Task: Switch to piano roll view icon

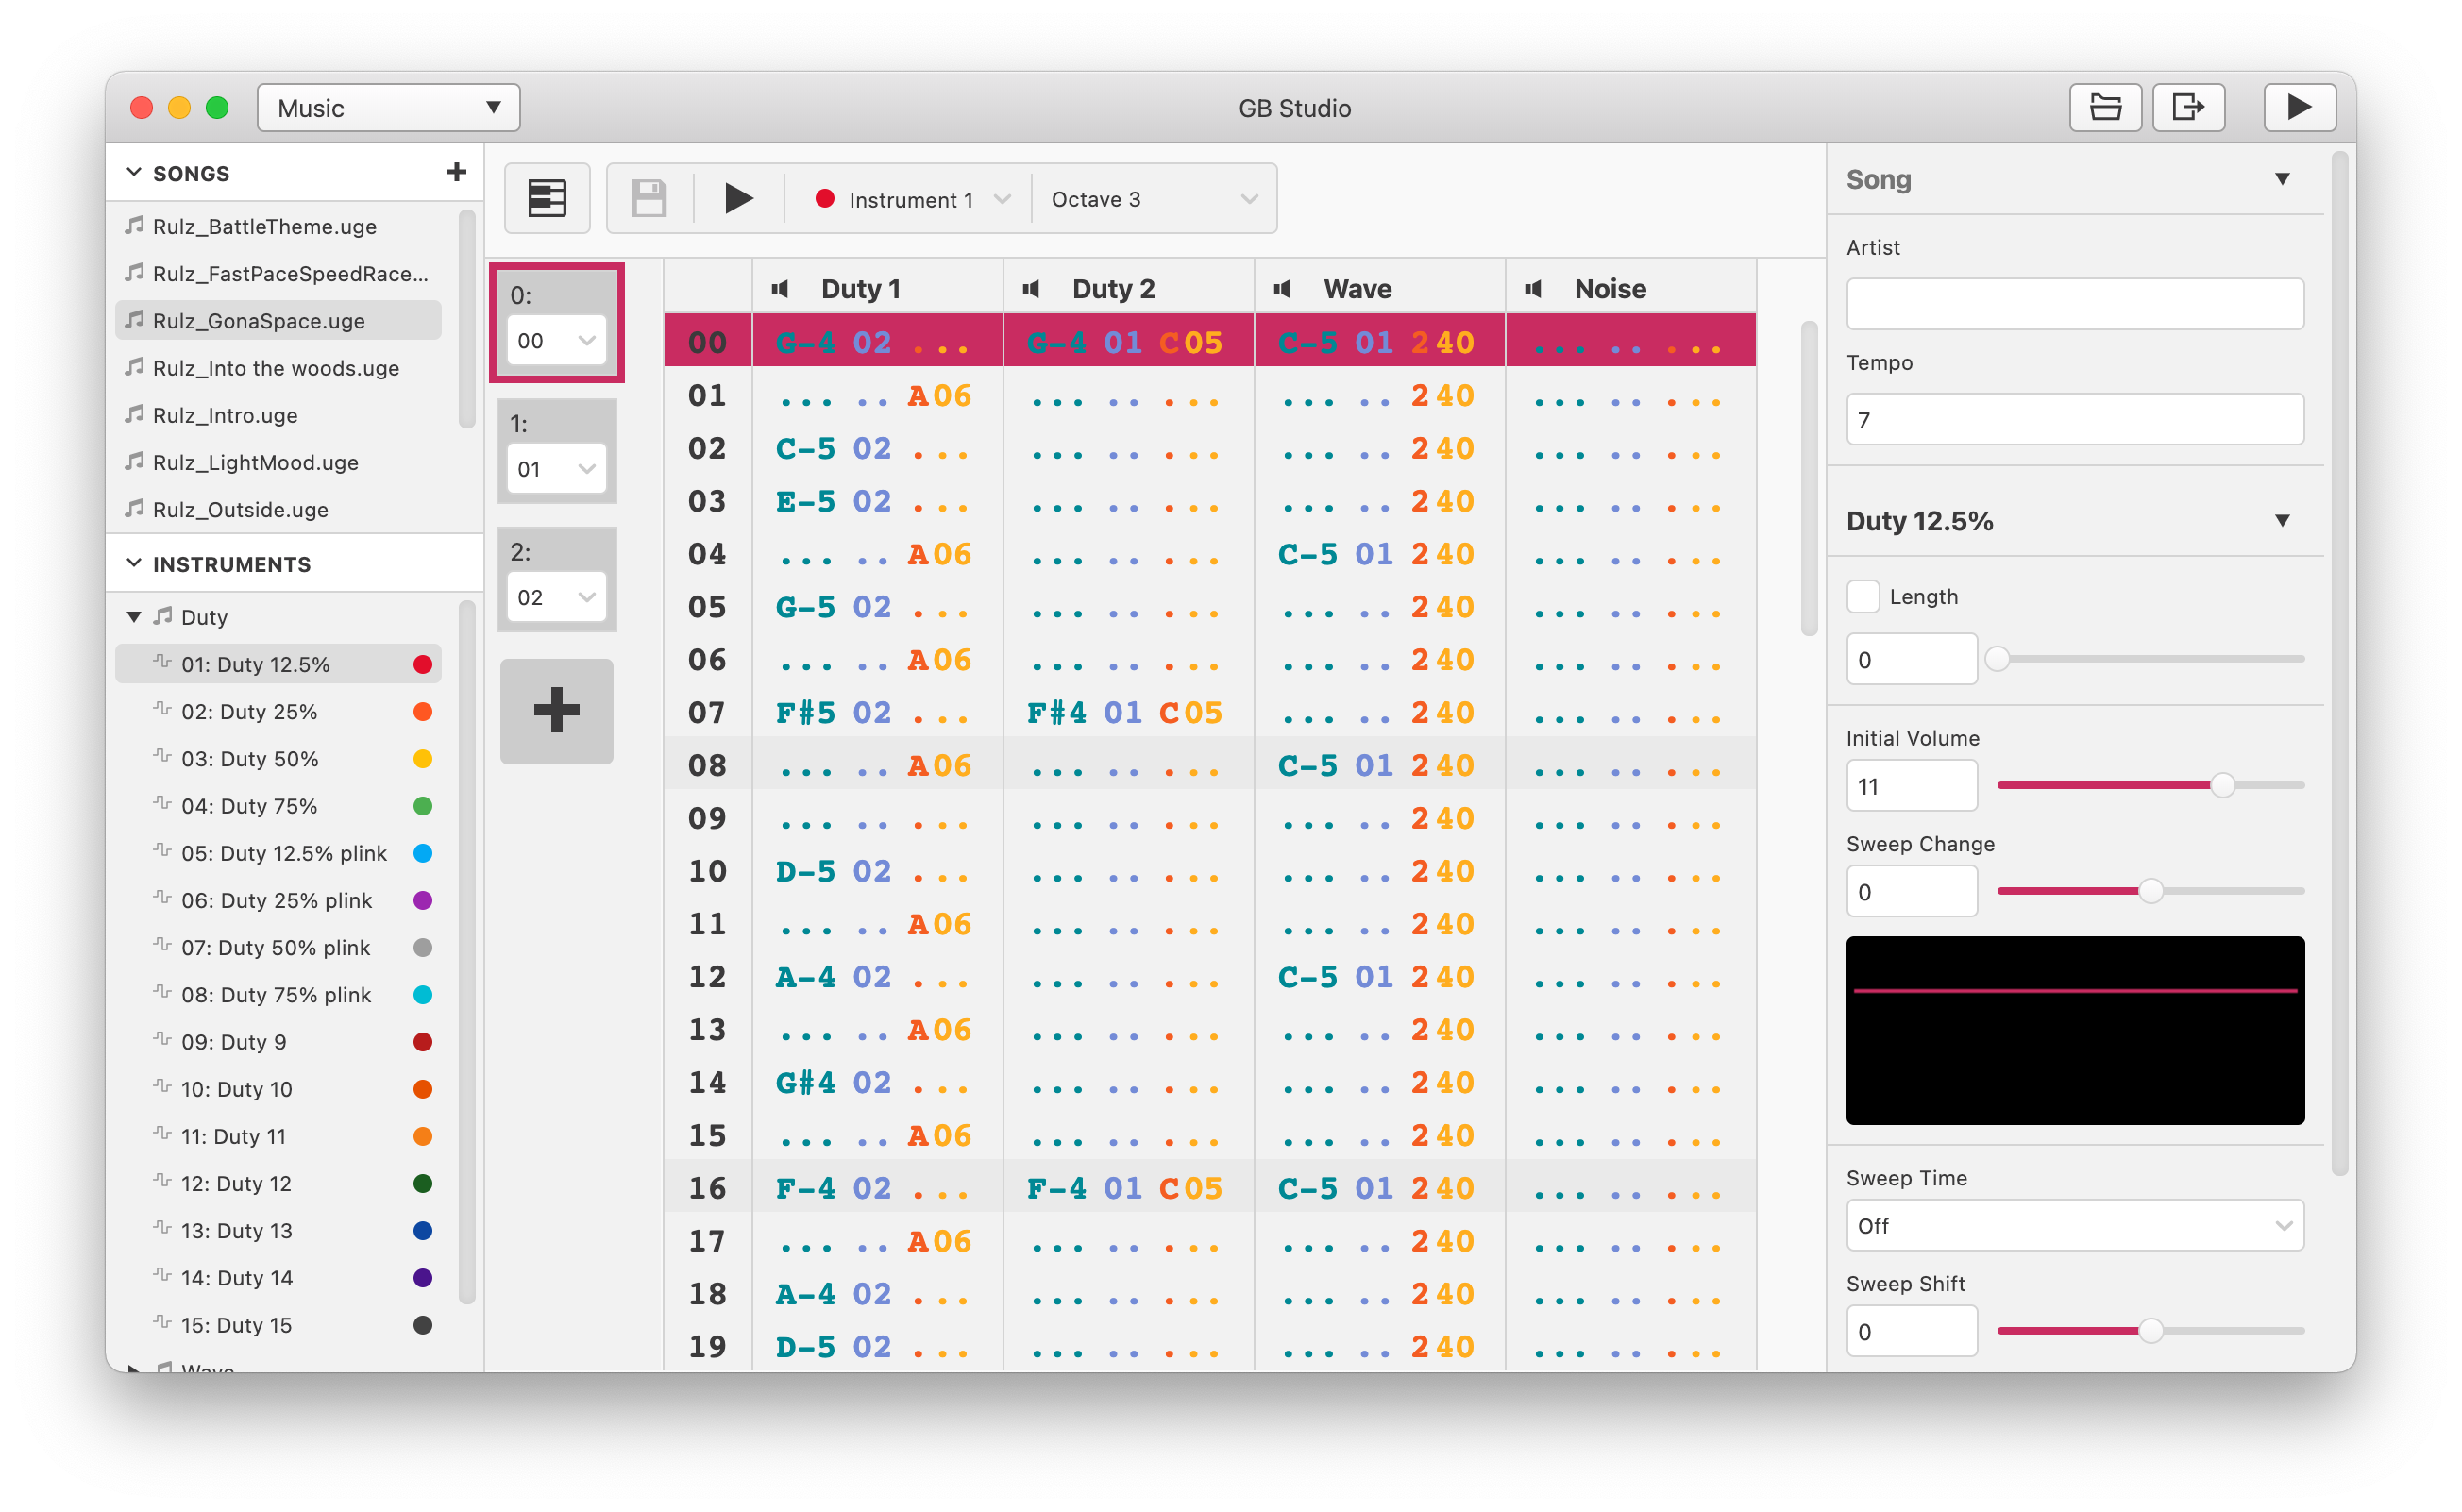Action: [547, 198]
